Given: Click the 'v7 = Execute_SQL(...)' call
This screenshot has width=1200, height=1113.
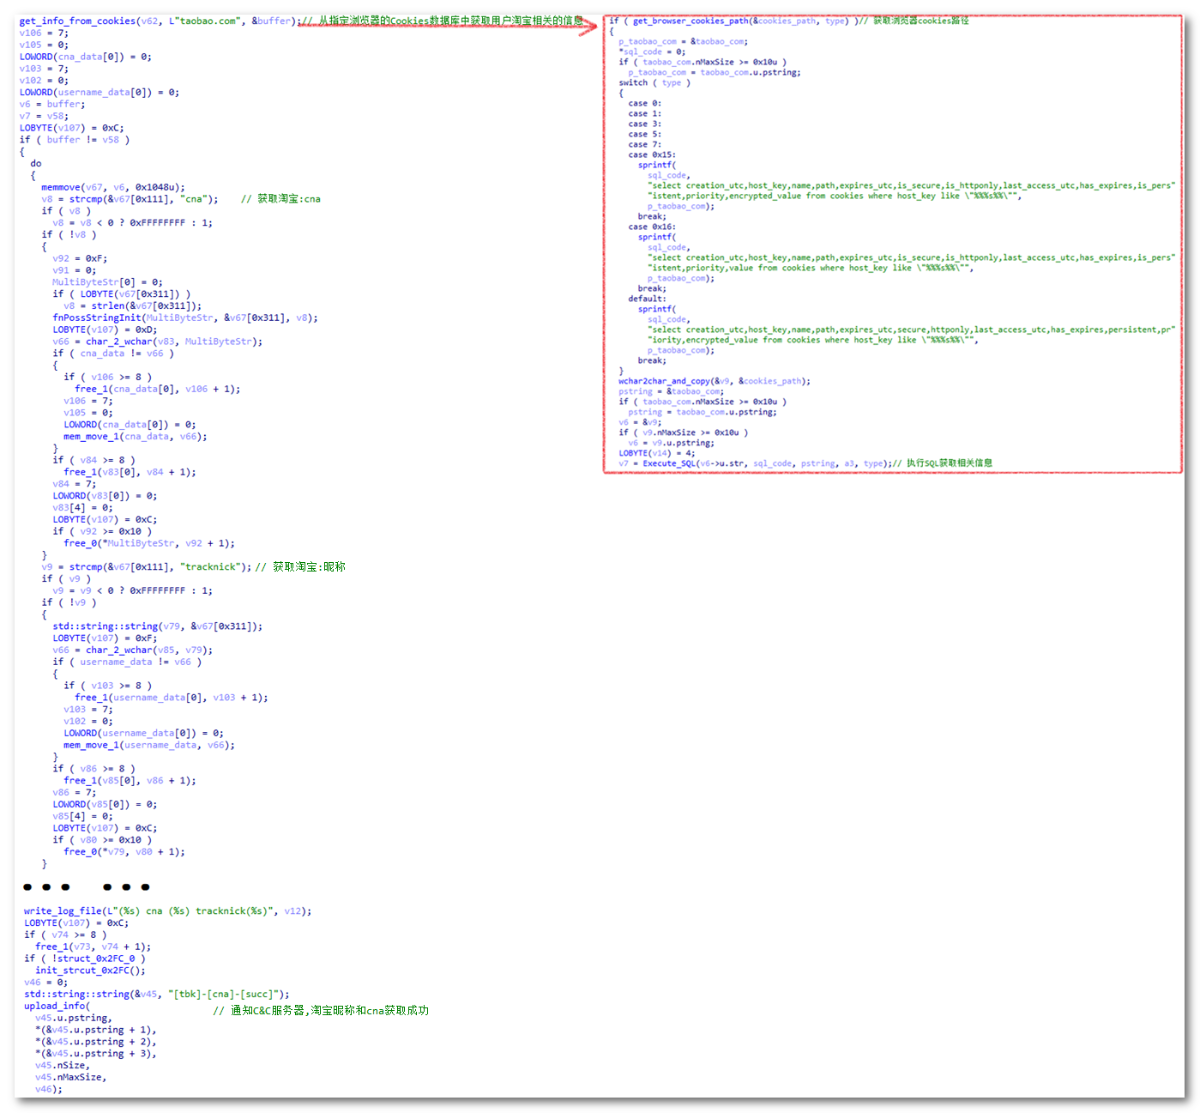Looking at the screenshot, I should pyautogui.click(x=755, y=463).
